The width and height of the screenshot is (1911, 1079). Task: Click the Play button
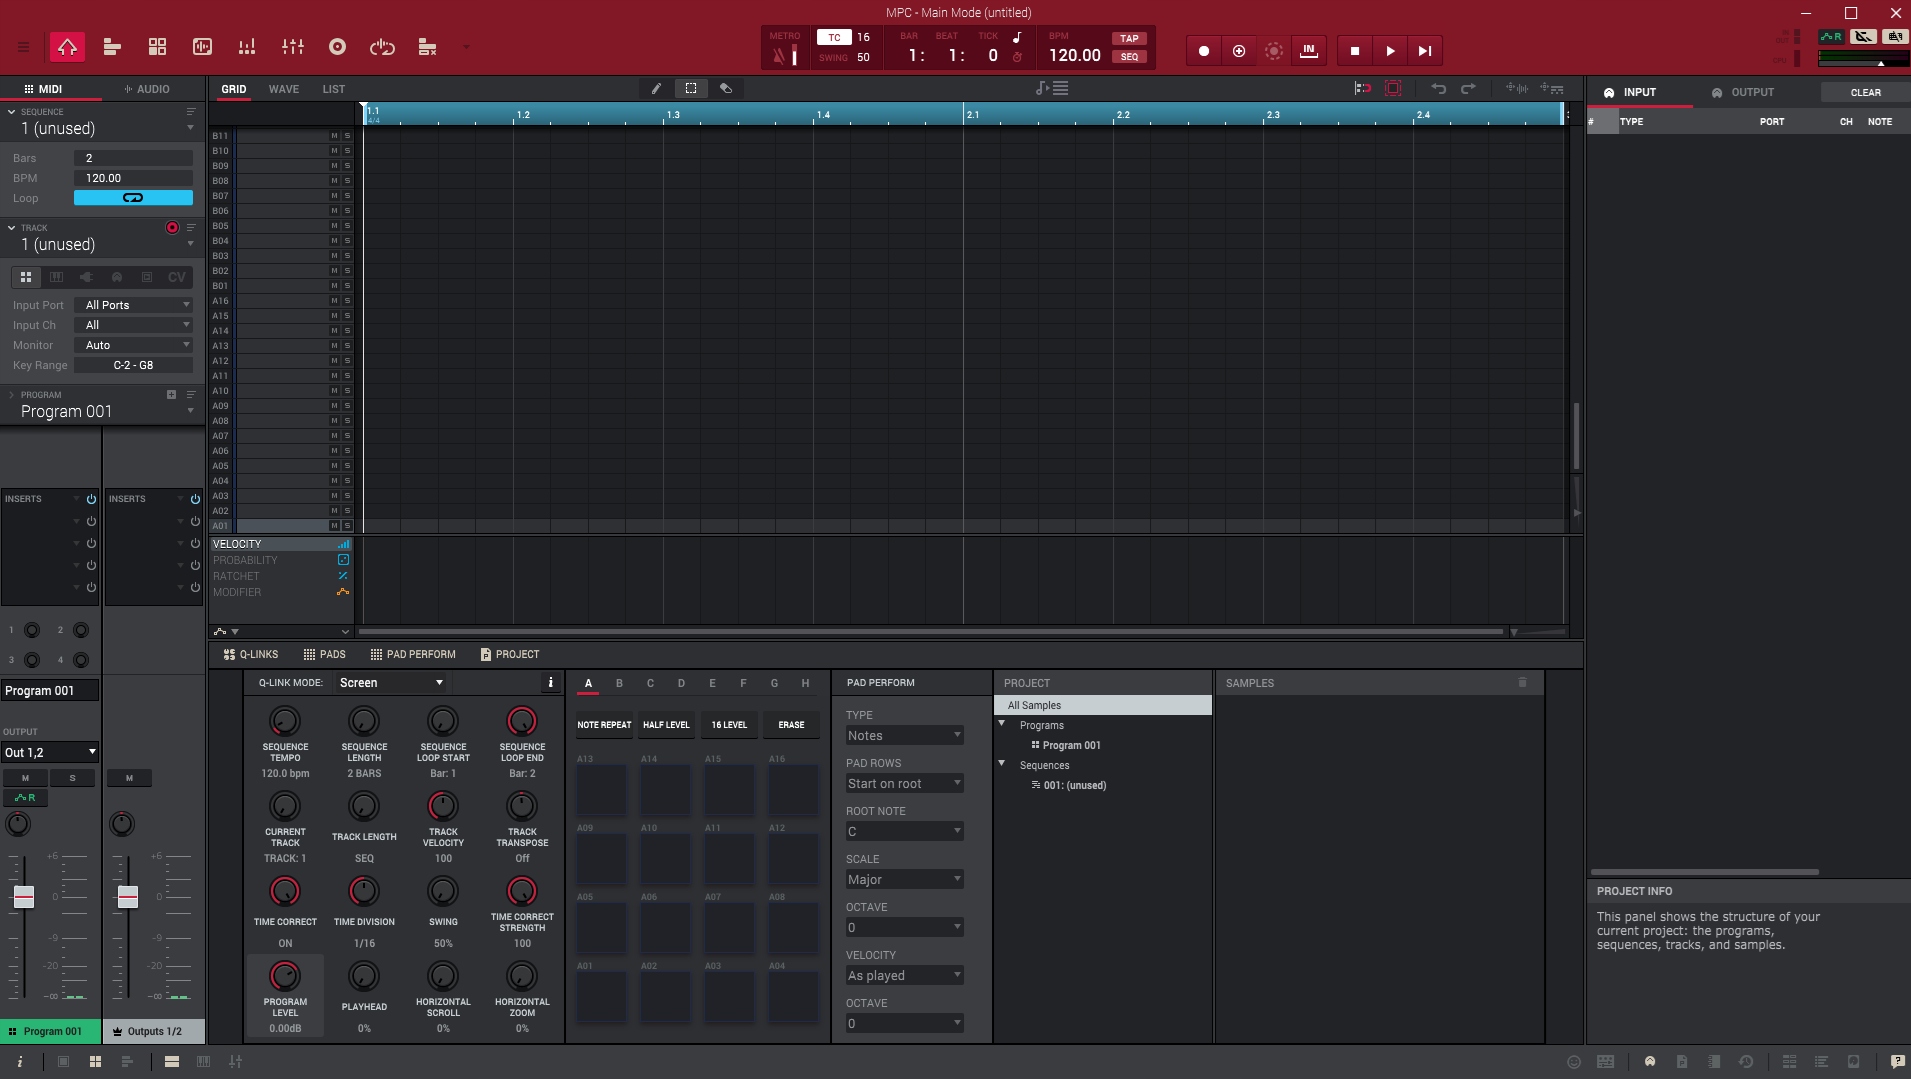point(1390,51)
